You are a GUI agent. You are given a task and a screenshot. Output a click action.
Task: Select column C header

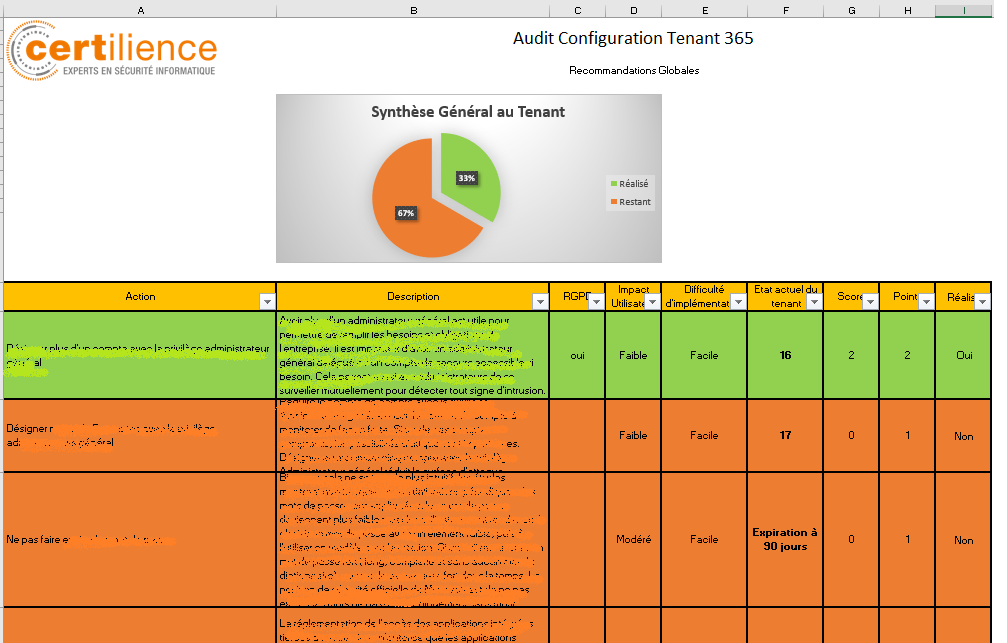[578, 10]
